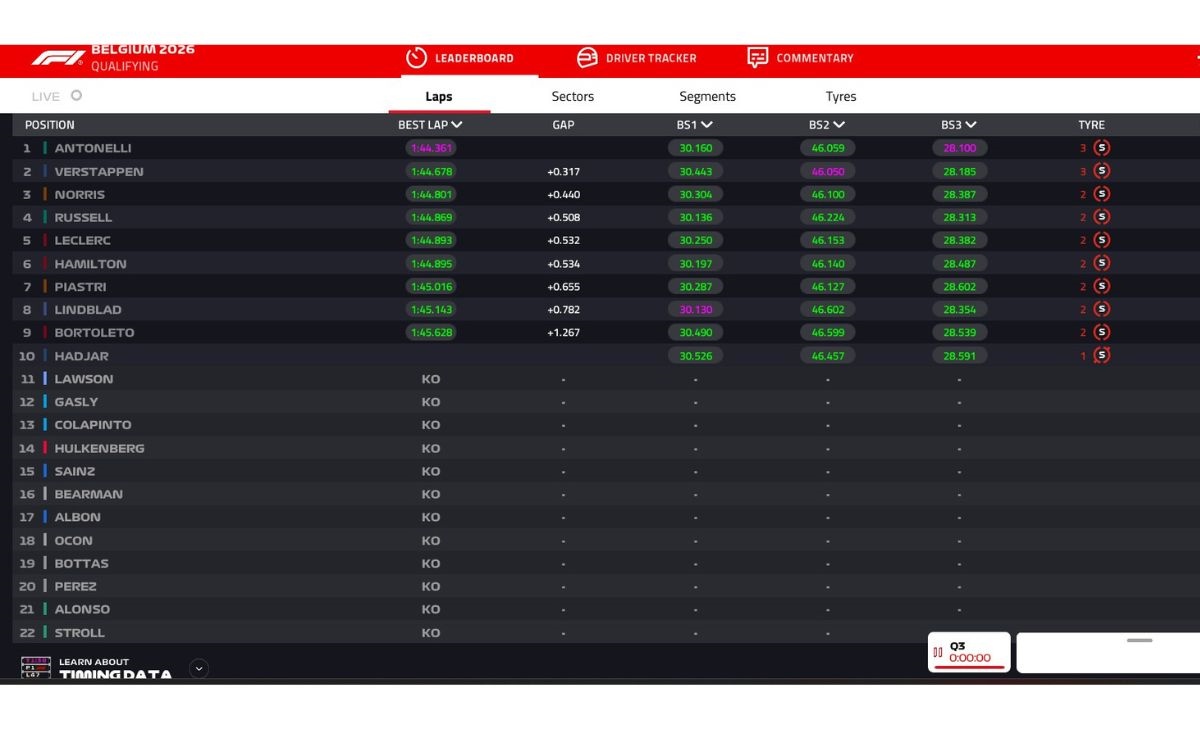Viewport: 1200px width, 729px height.
Task: Sort by BEST LAP dropdown arrow
Action: [x=457, y=125]
